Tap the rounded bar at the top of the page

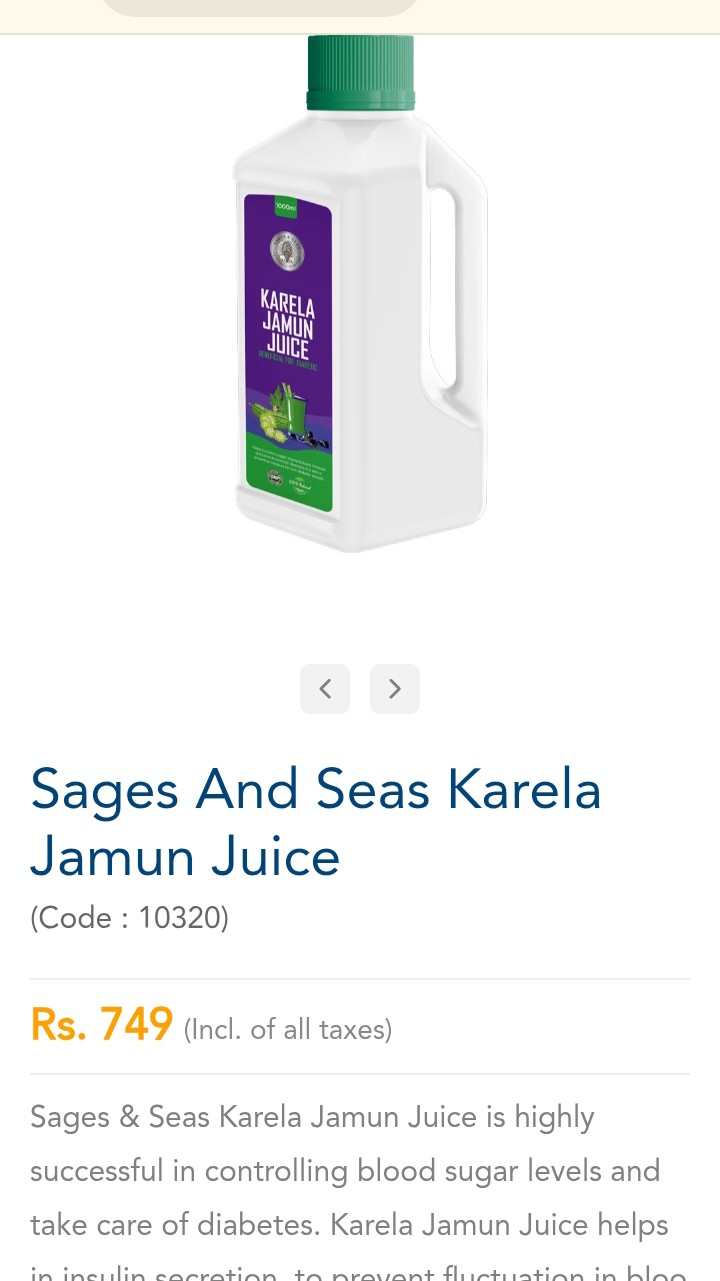[260, 8]
